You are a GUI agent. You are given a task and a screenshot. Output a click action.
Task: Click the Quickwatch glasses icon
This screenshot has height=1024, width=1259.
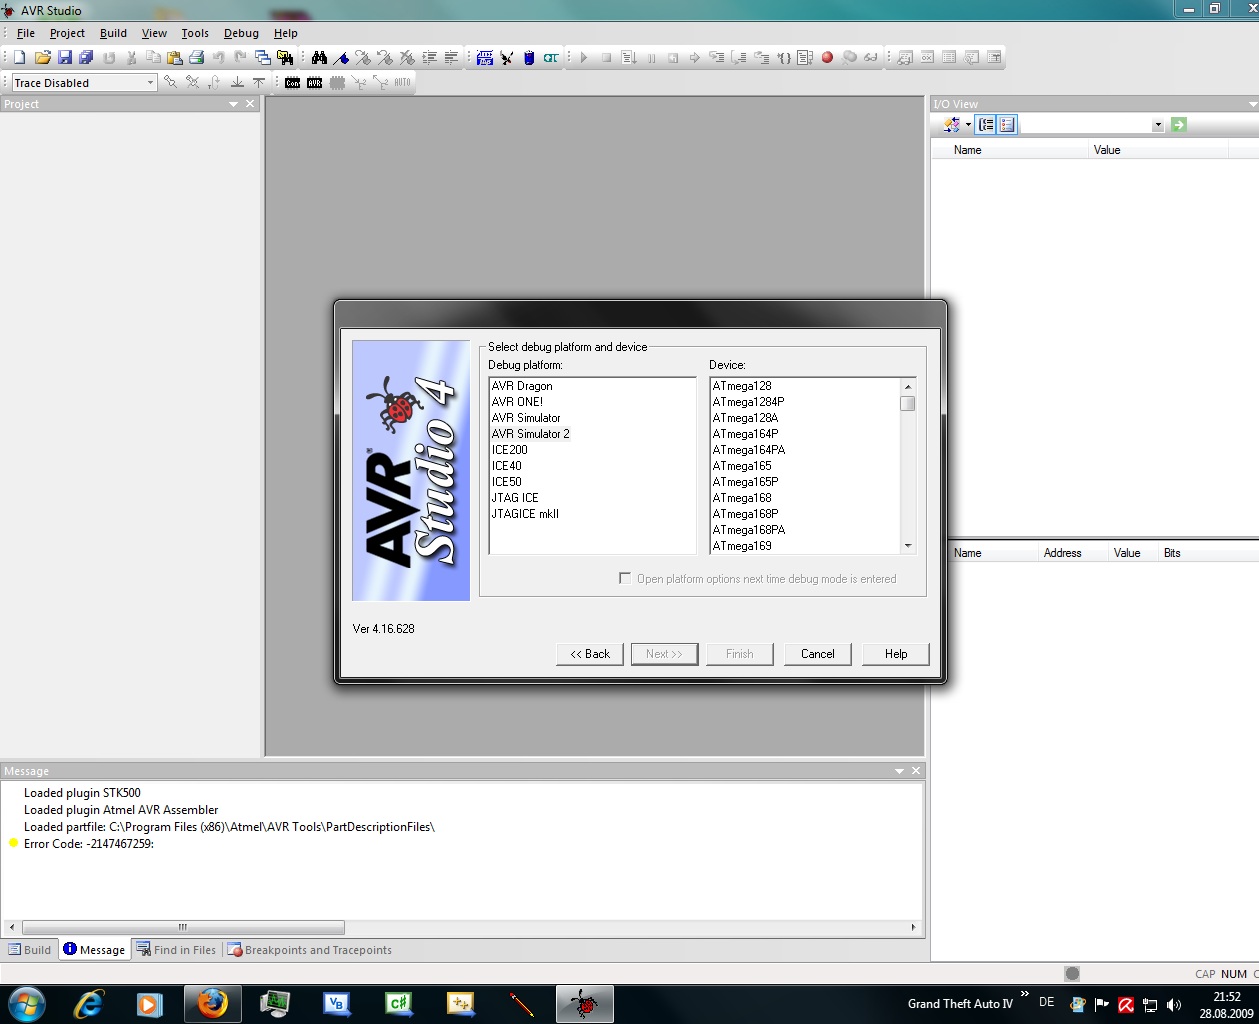pos(871,58)
